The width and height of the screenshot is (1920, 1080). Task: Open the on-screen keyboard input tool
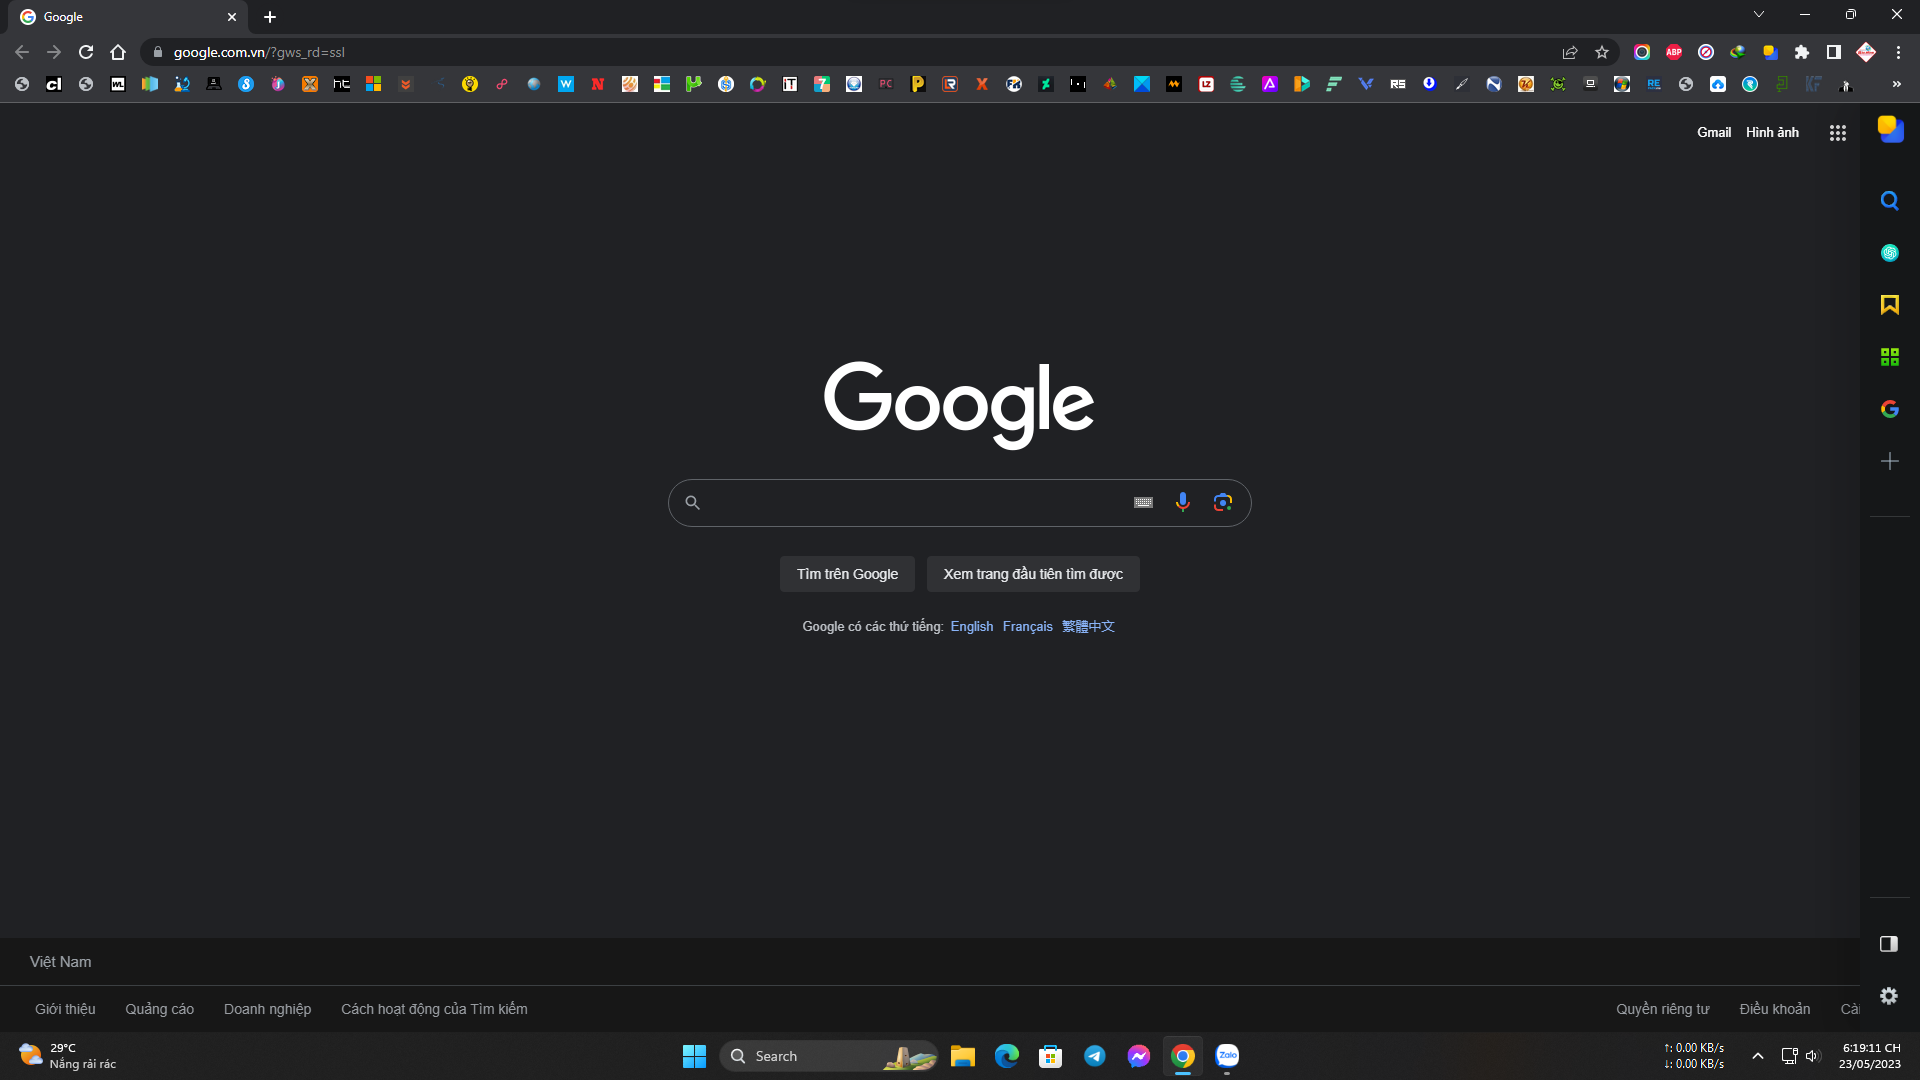tap(1143, 502)
